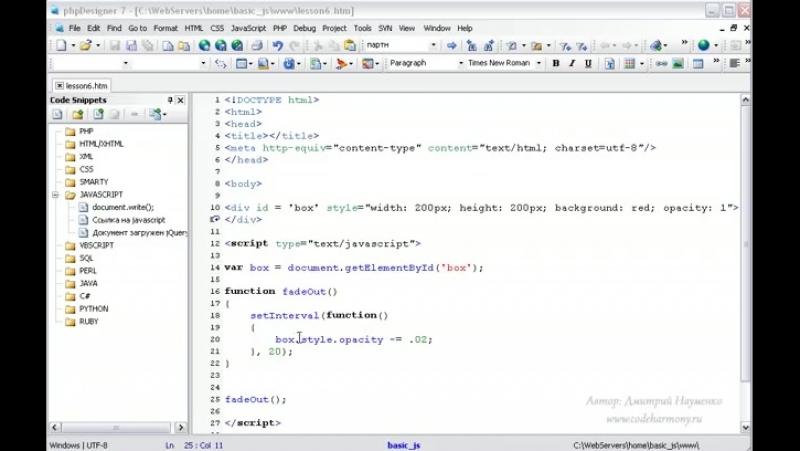
Task: Click the third globe preview icon
Action: point(237,45)
